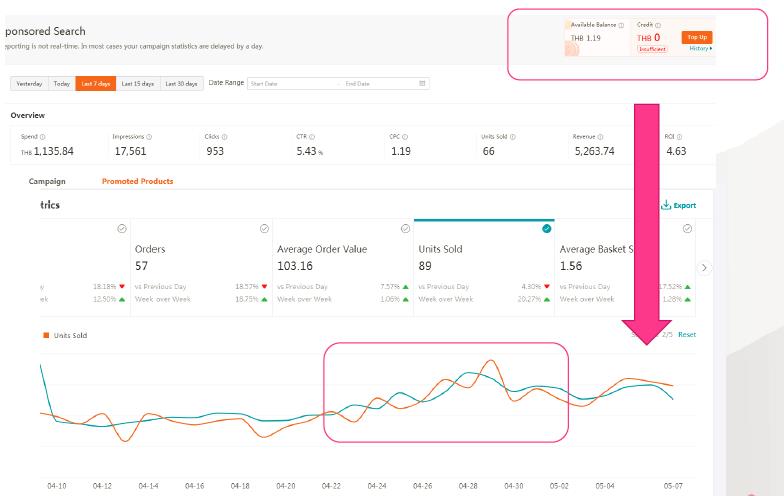Screen dimensions: 784x496
Task: Click the calendar icon in date range field
Action: [422, 83]
